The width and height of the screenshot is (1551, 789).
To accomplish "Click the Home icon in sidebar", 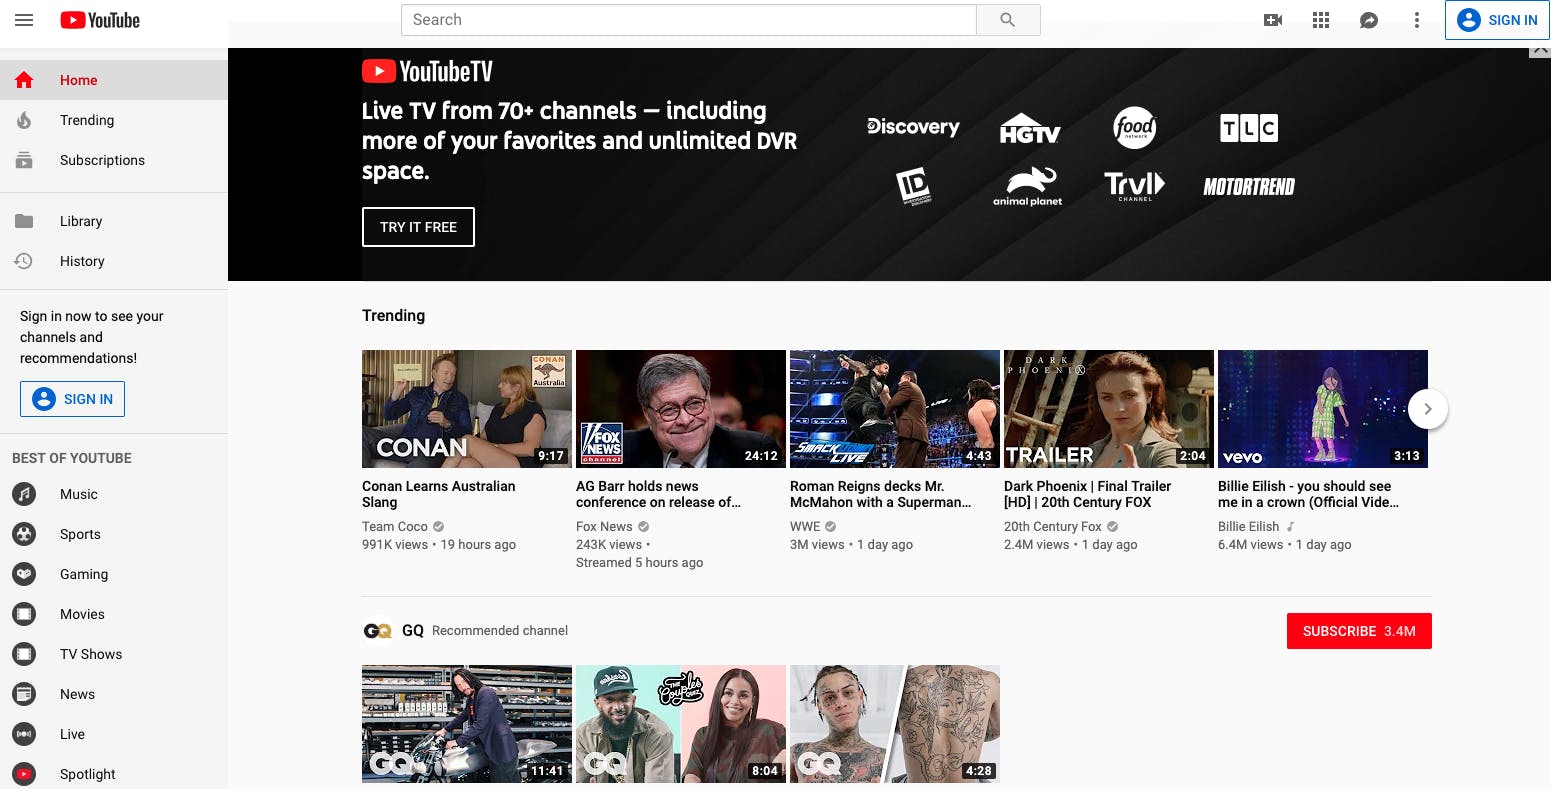I will (24, 80).
